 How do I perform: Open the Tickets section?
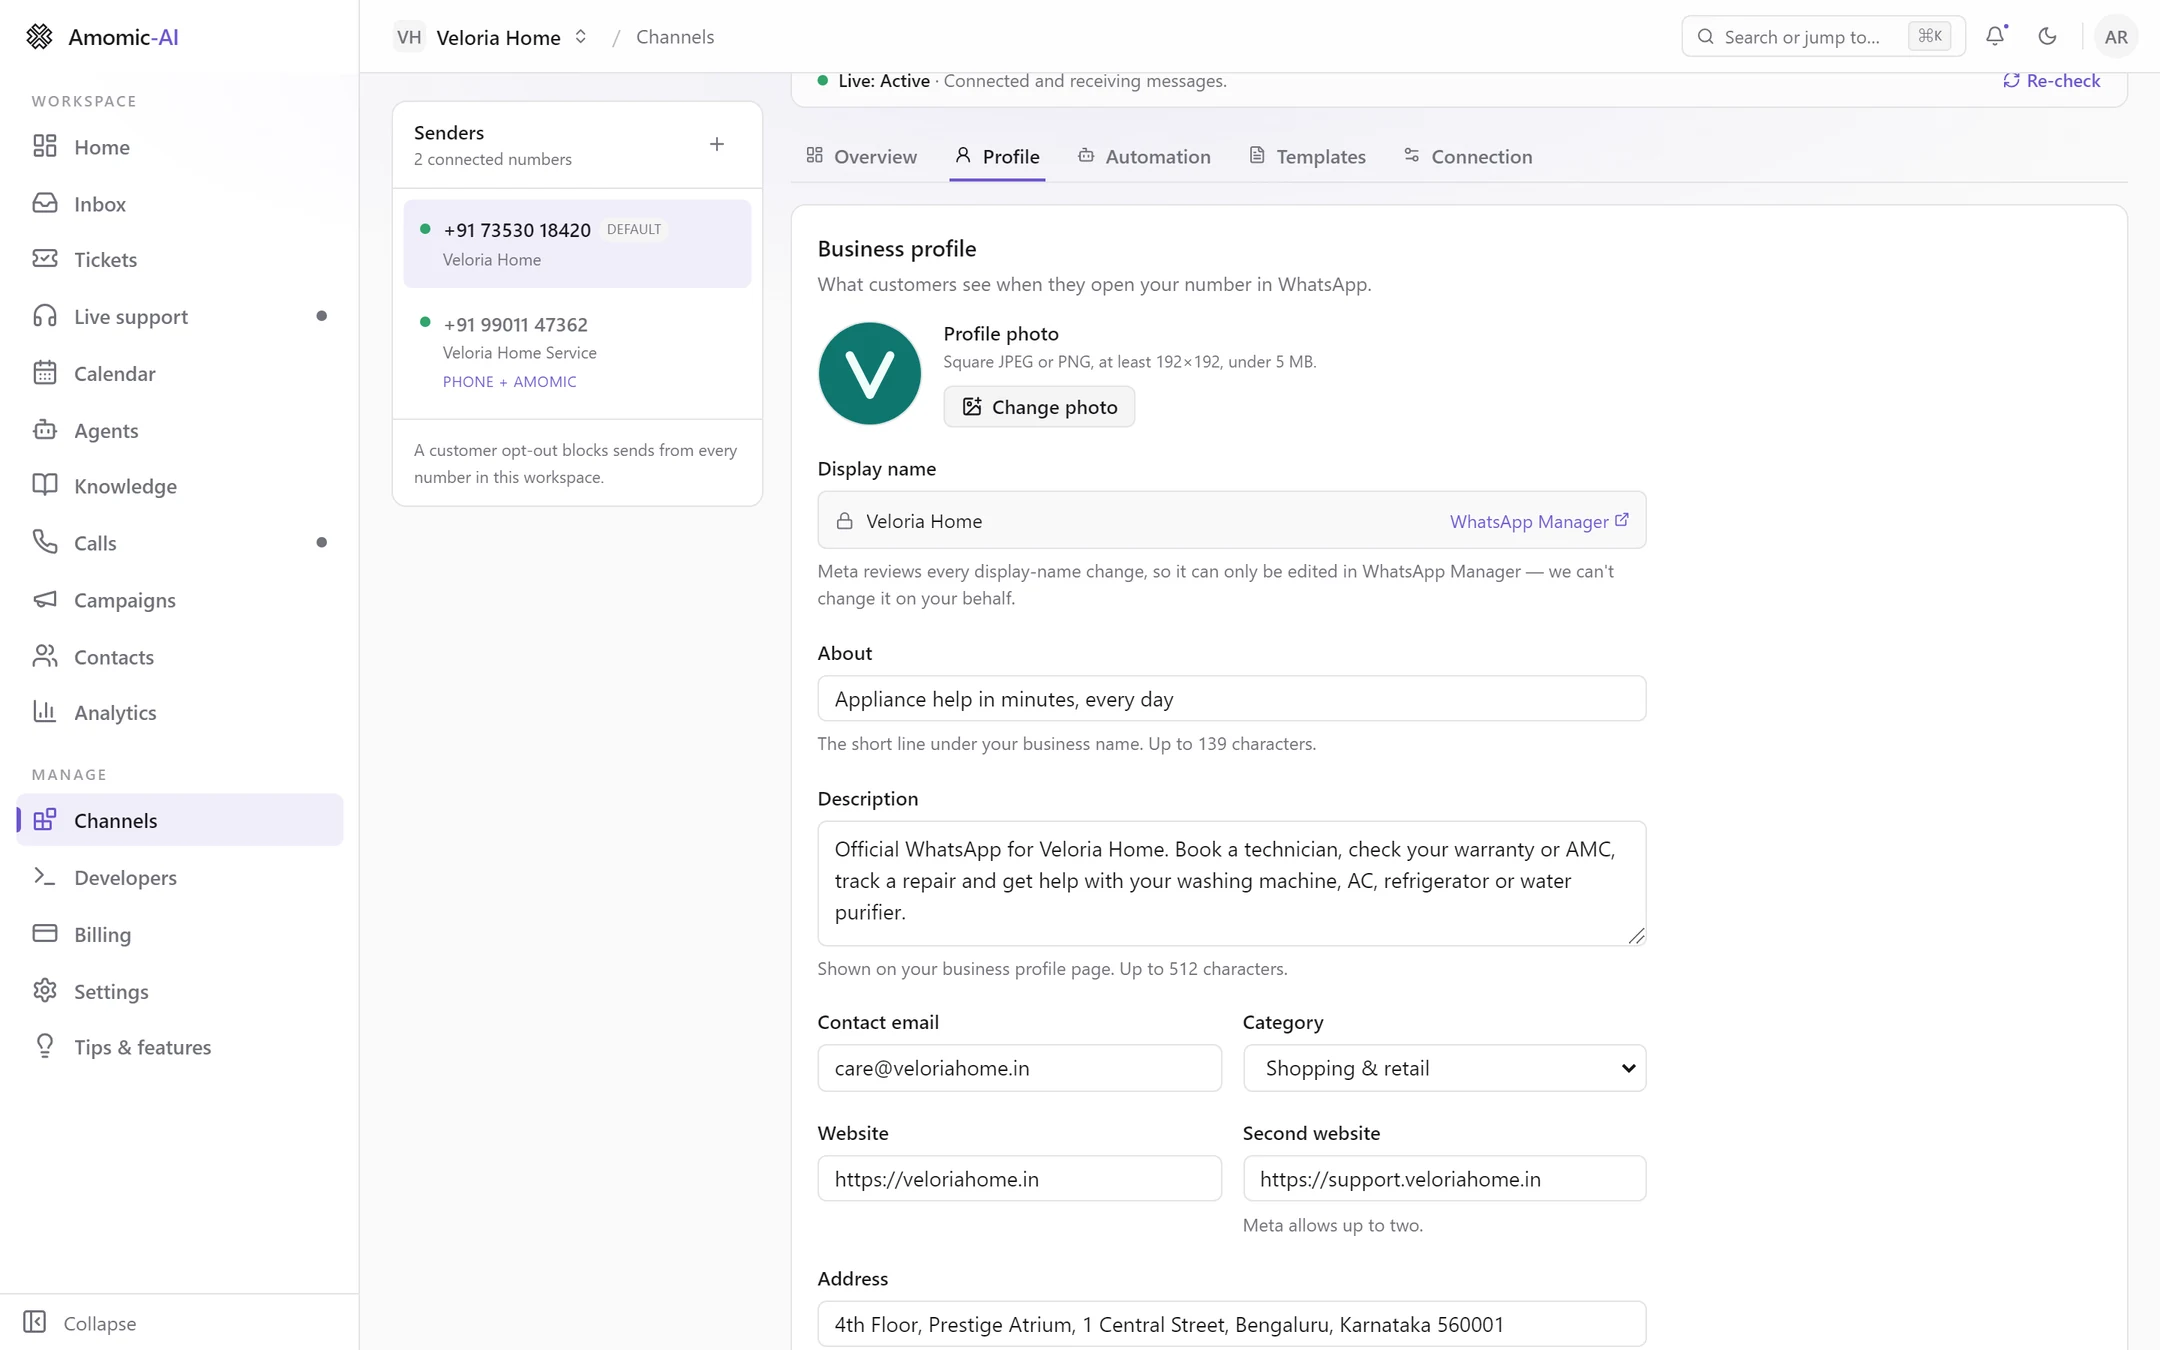tap(179, 259)
